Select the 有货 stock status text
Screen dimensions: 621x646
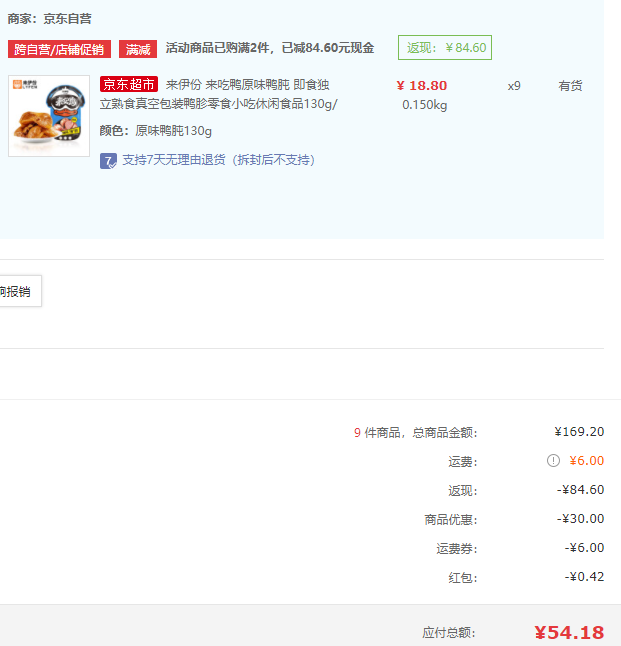click(570, 86)
